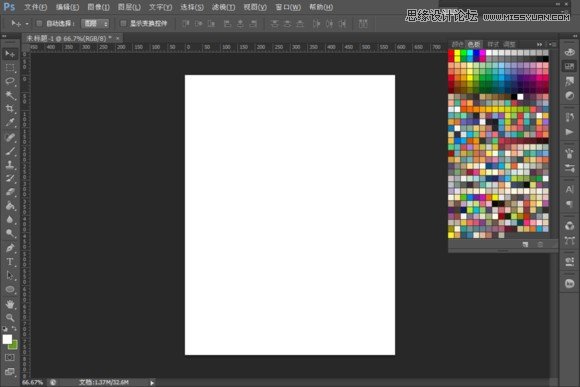580x387 pixels.
Task: Select the Lasso tool
Action: [x=10, y=81]
